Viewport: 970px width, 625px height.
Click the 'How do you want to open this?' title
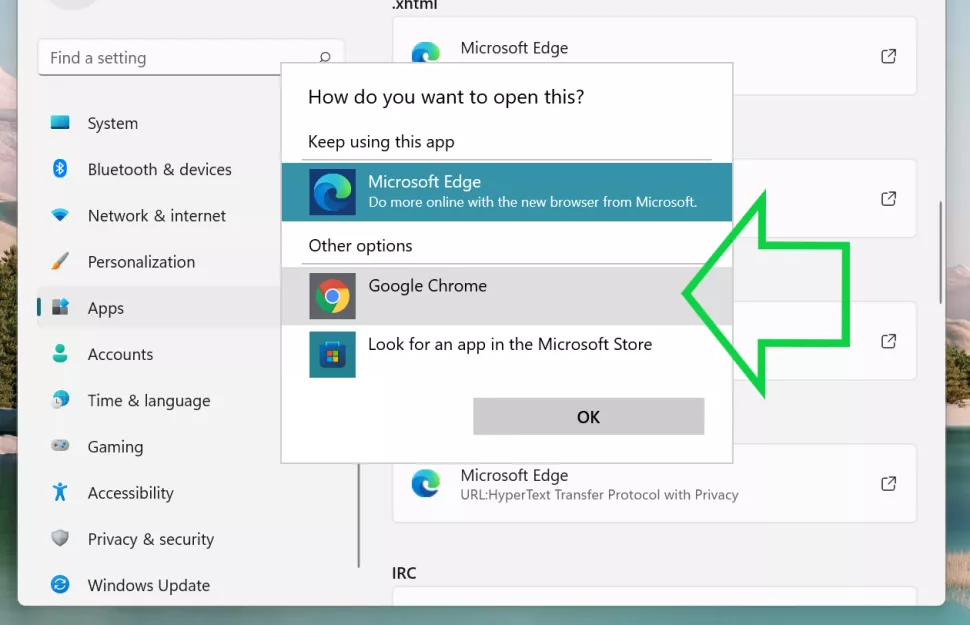446,97
